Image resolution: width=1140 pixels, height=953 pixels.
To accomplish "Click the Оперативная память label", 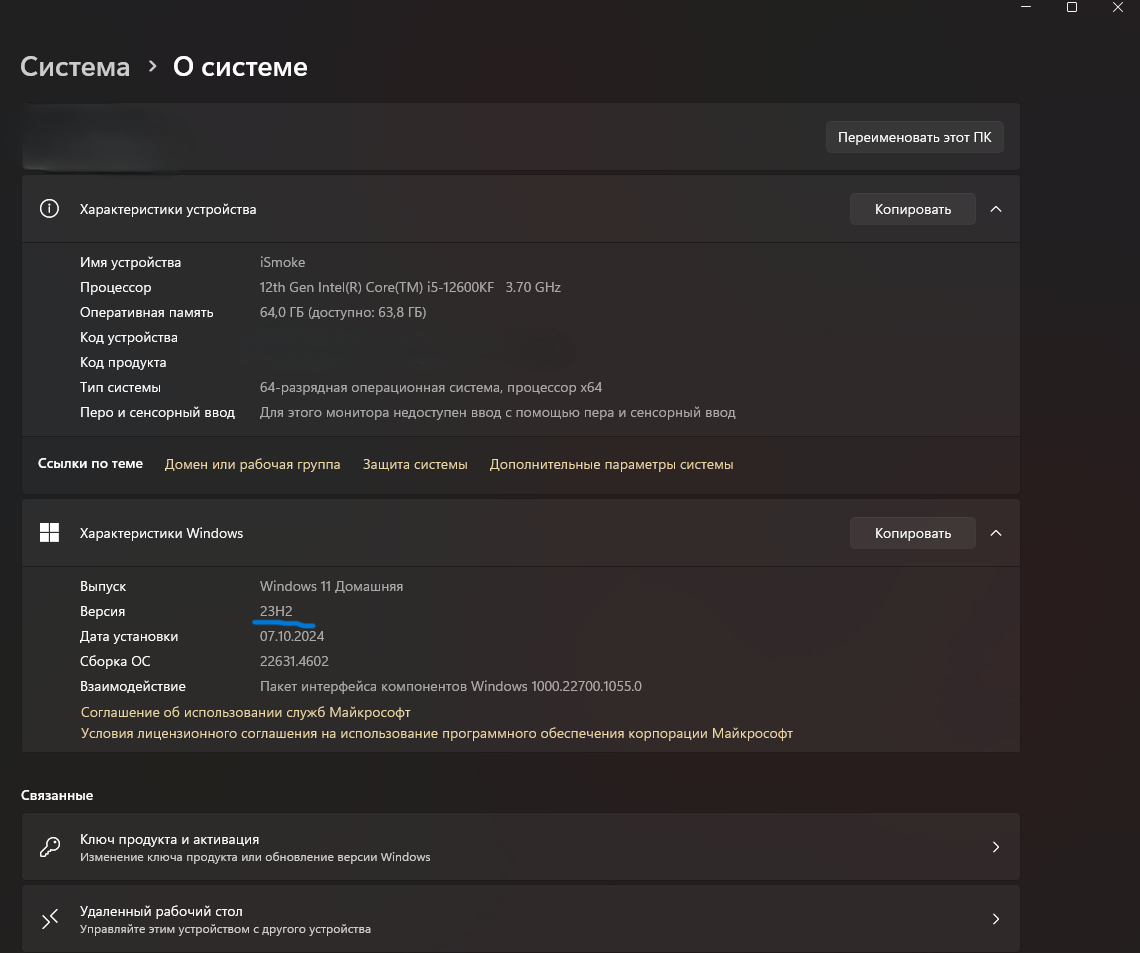I will 147,313.
